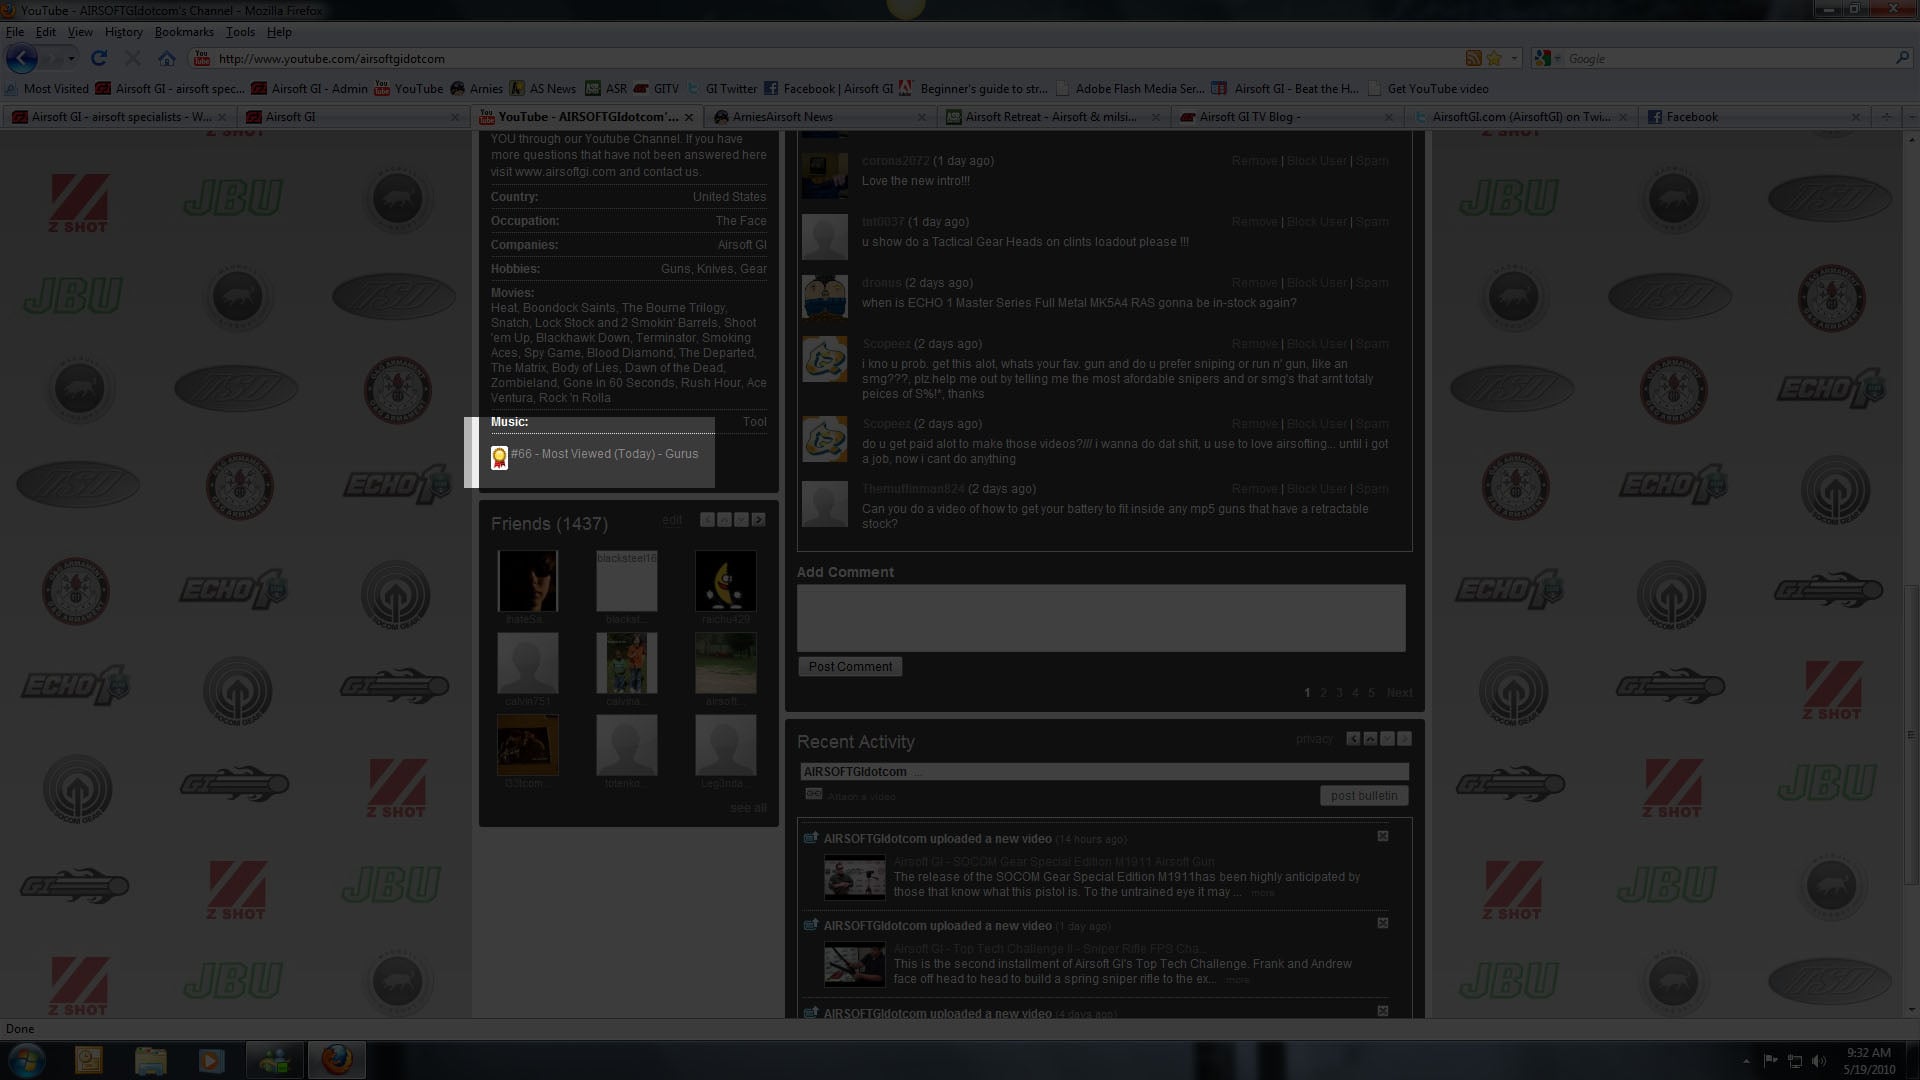Click the RSS feed icon in the address bar
This screenshot has width=1920, height=1080.
pyautogui.click(x=1473, y=59)
